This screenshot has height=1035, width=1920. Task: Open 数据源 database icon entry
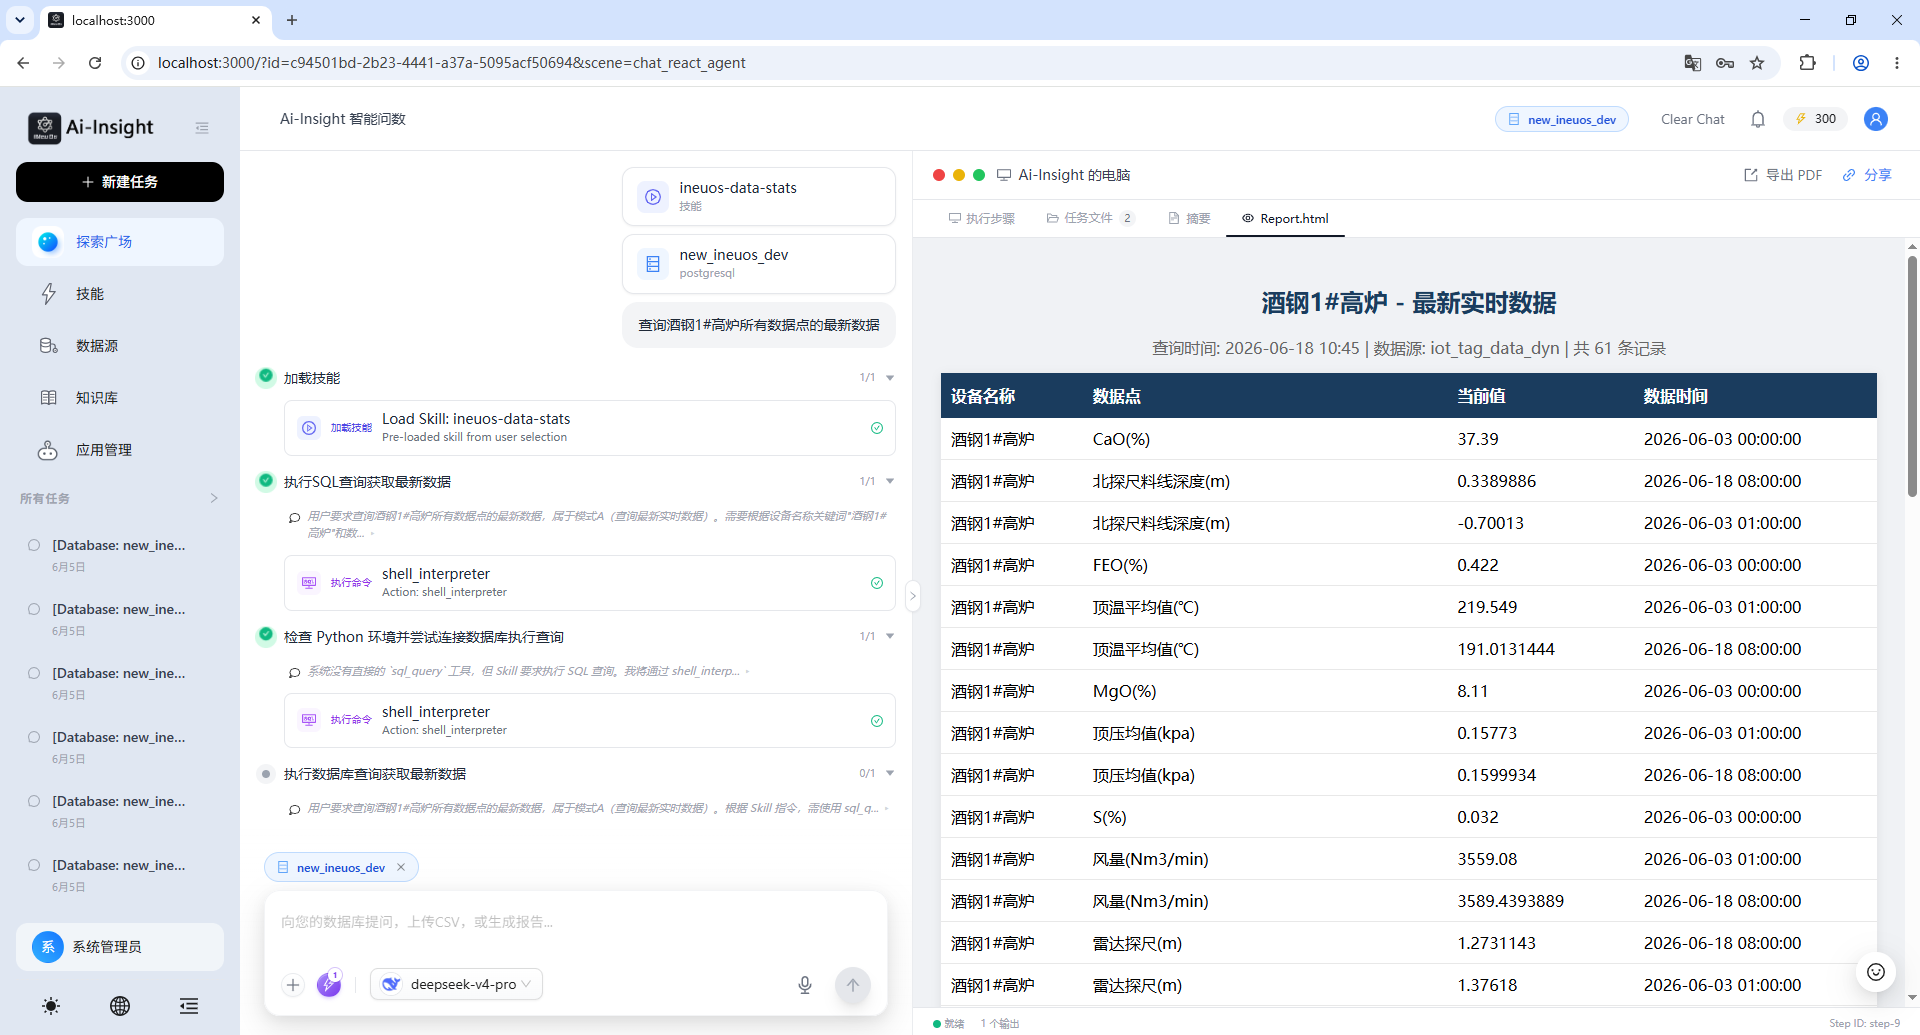pos(48,346)
